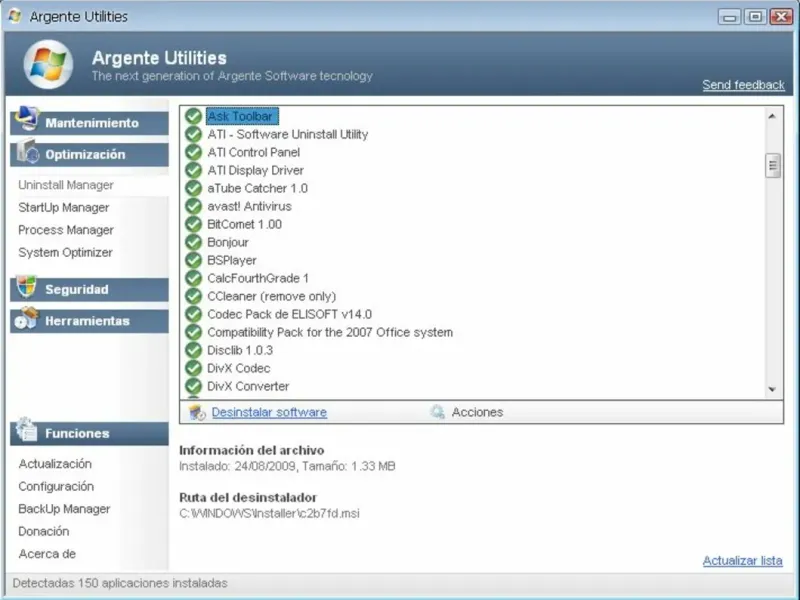Open Process Manager
Screen dimensions: 800x600
(x=66, y=230)
